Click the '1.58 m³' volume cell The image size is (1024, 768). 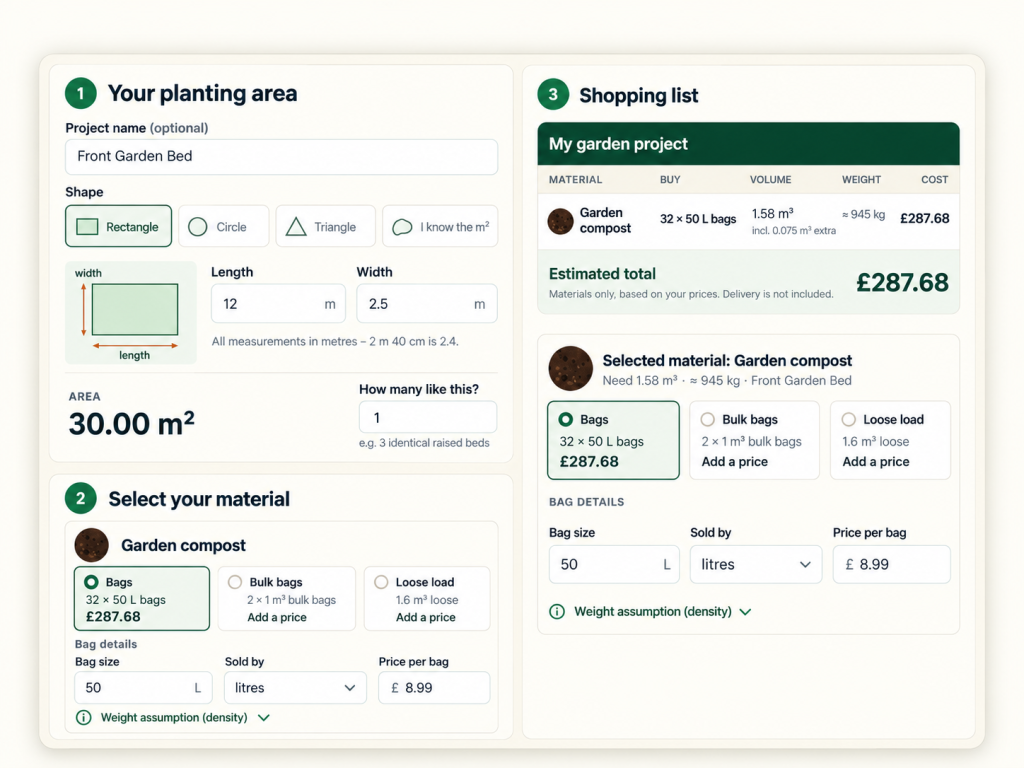(773, 214)
